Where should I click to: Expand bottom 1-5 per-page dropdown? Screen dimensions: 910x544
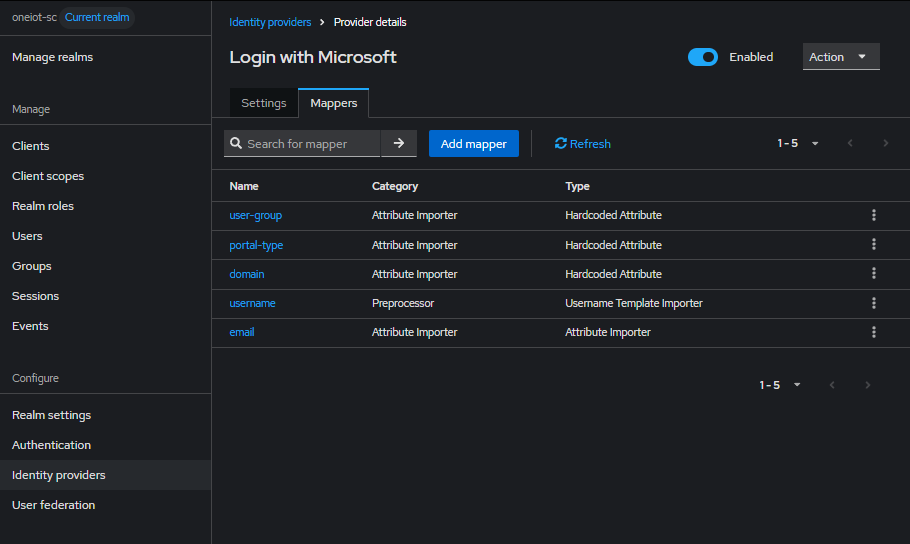(x=780, y=385)
